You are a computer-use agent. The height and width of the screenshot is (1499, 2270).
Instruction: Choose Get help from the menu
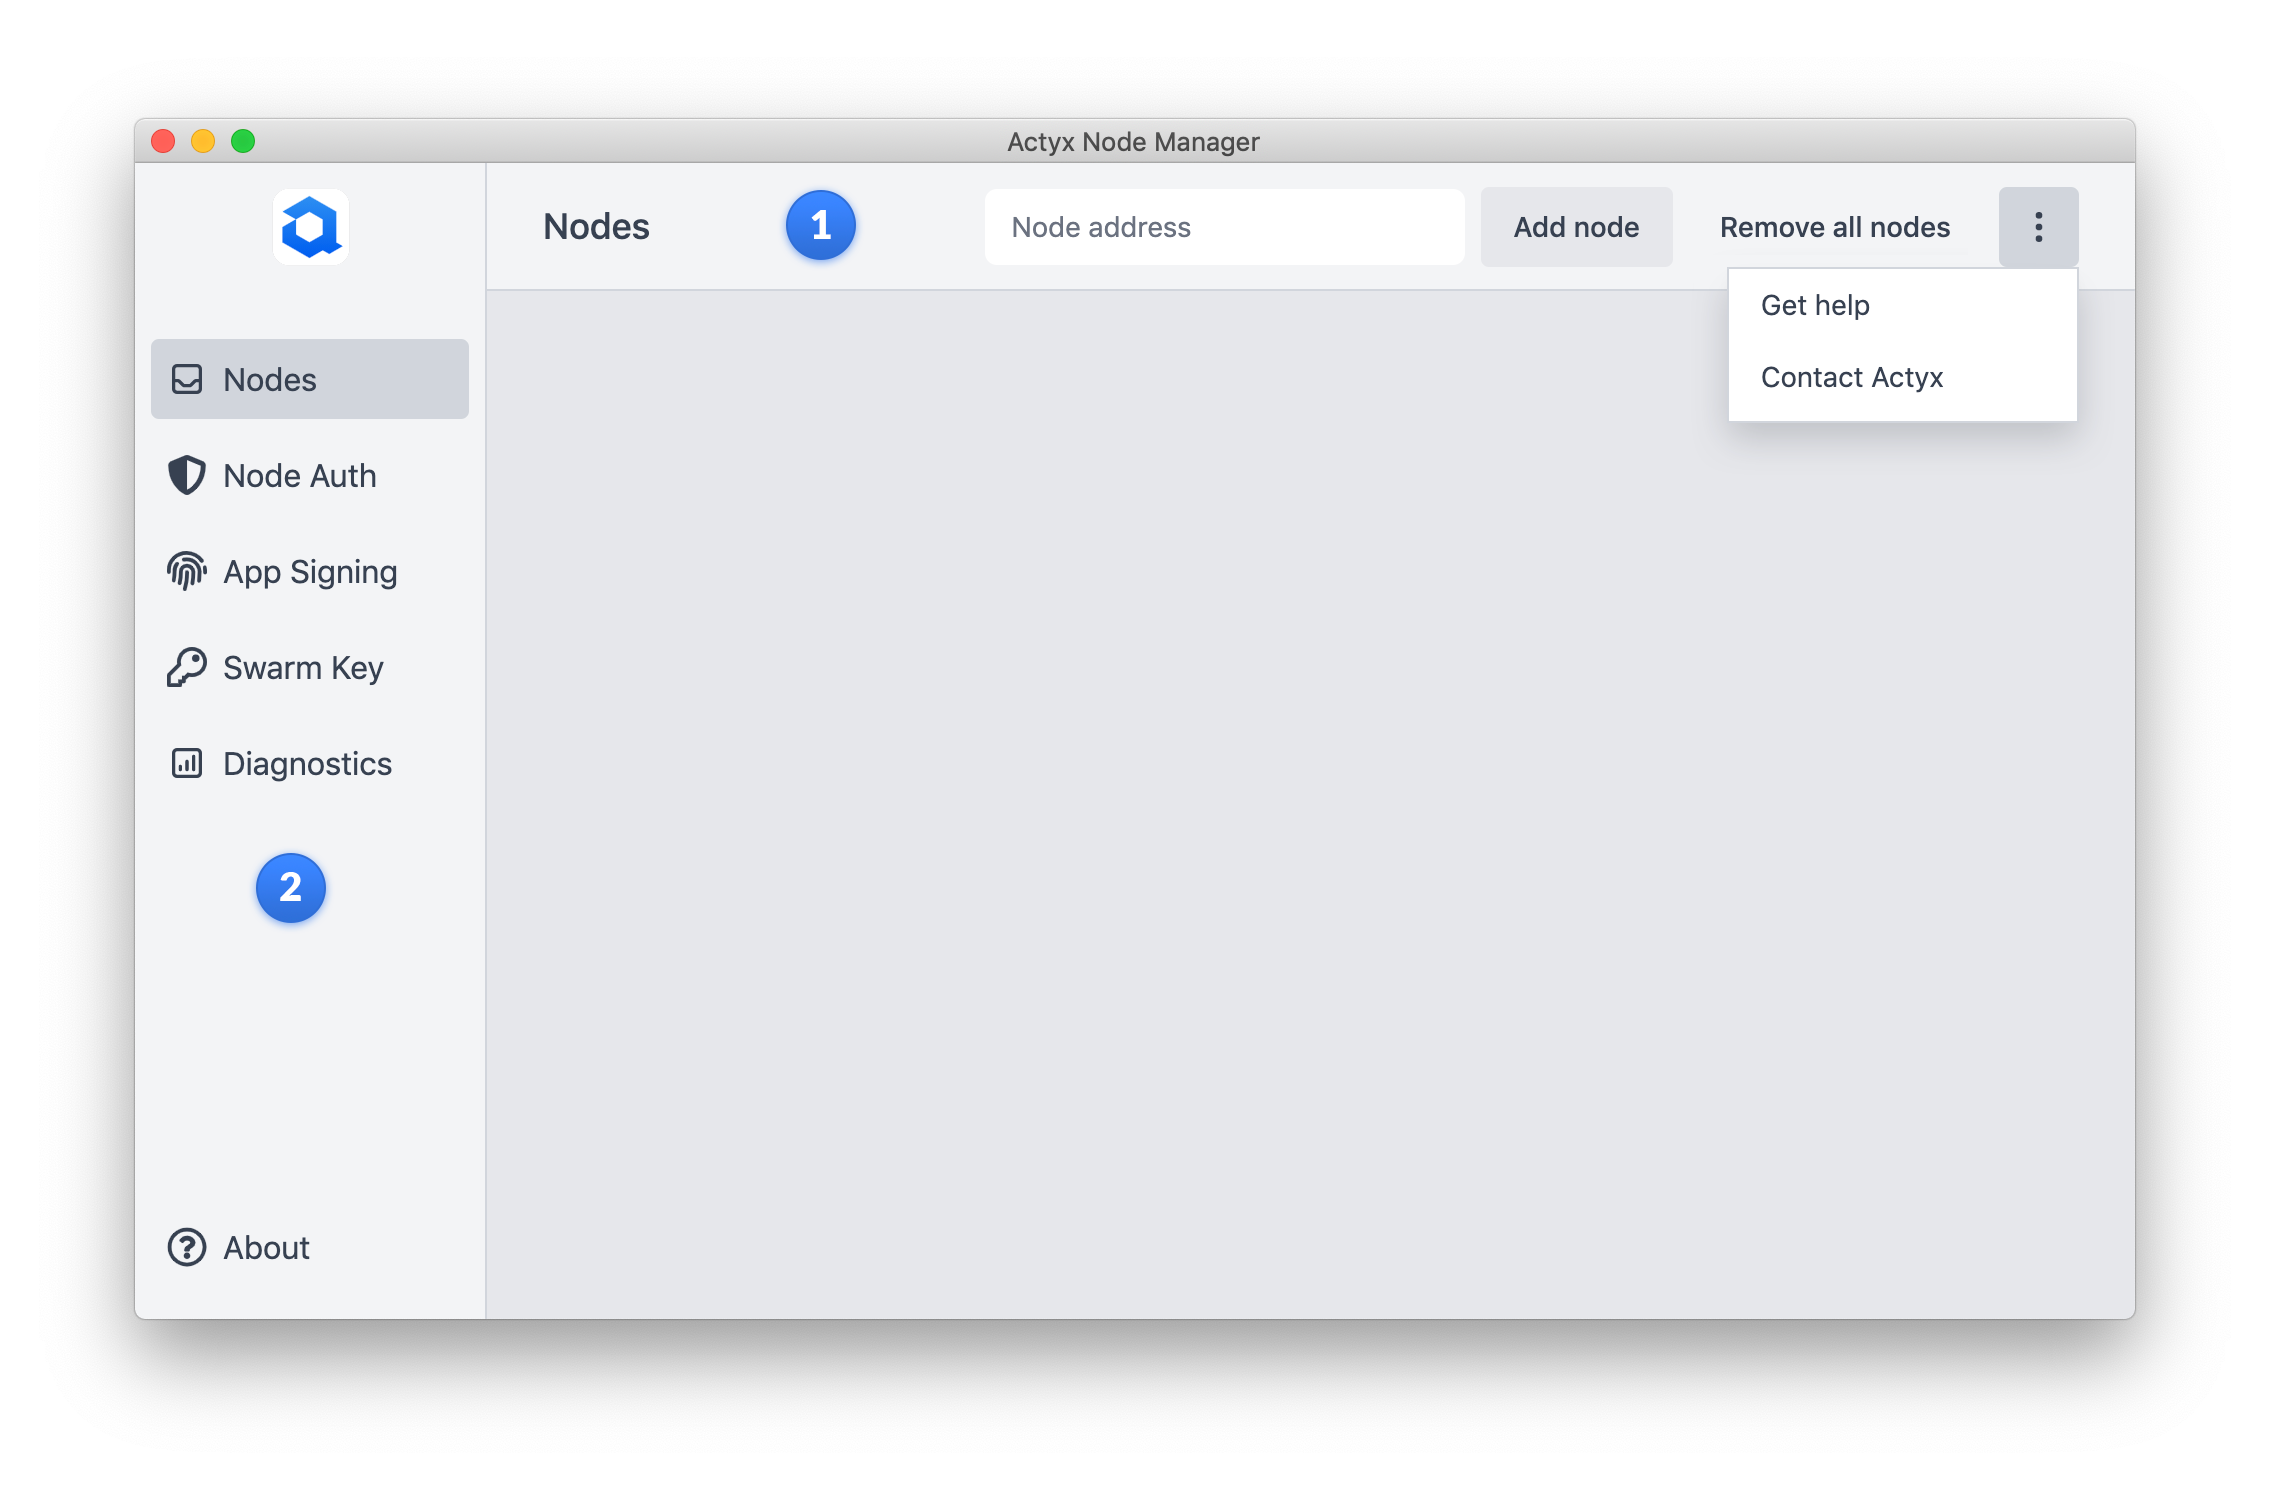(1814, 305)
